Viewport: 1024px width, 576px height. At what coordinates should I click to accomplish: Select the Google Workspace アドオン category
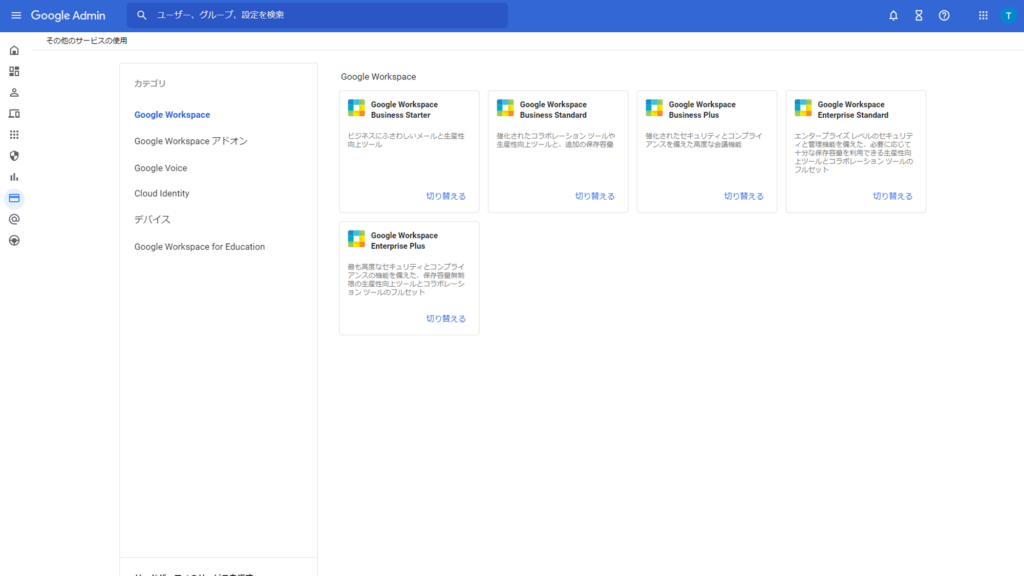point(191,141)
